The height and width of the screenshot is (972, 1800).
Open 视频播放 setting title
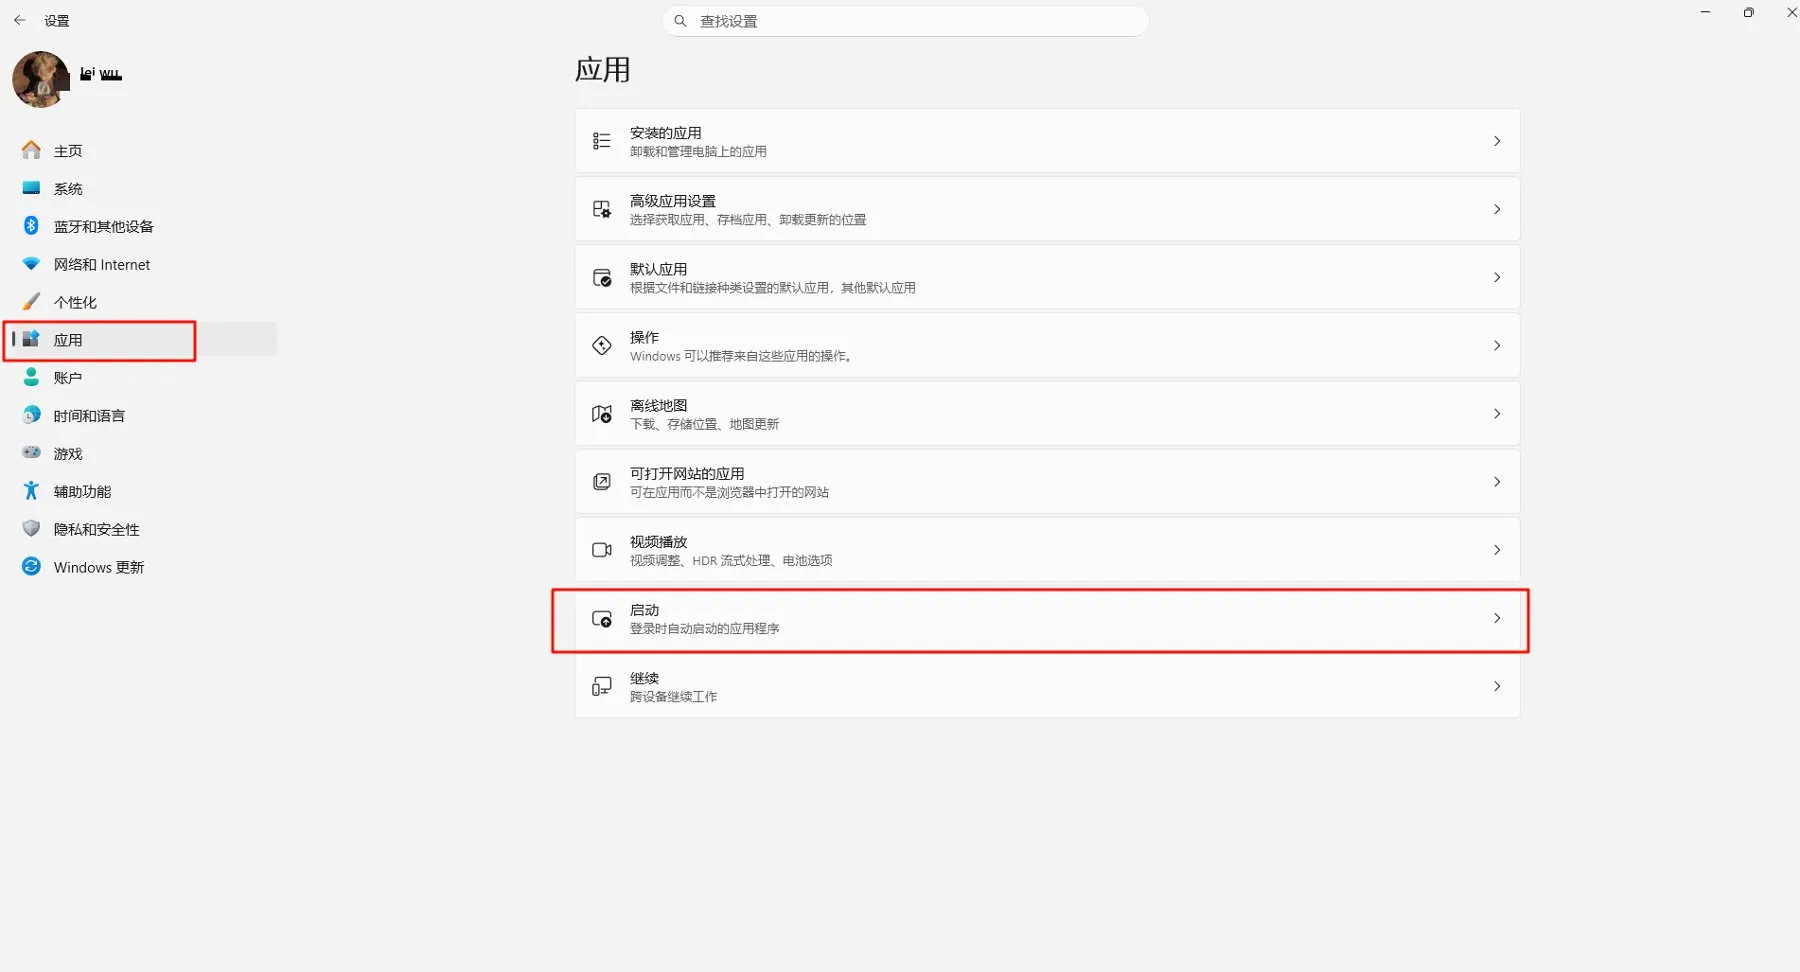pyautogui.click(x=658, y=542)
